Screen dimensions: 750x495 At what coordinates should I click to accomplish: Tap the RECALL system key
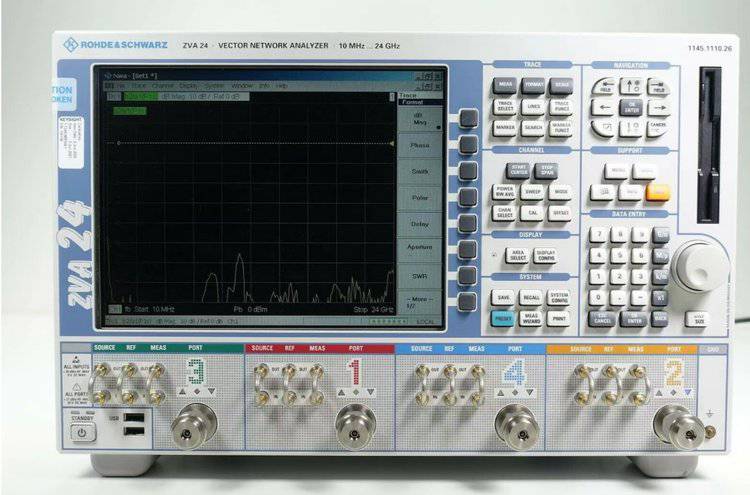click(x=531, y=297)
